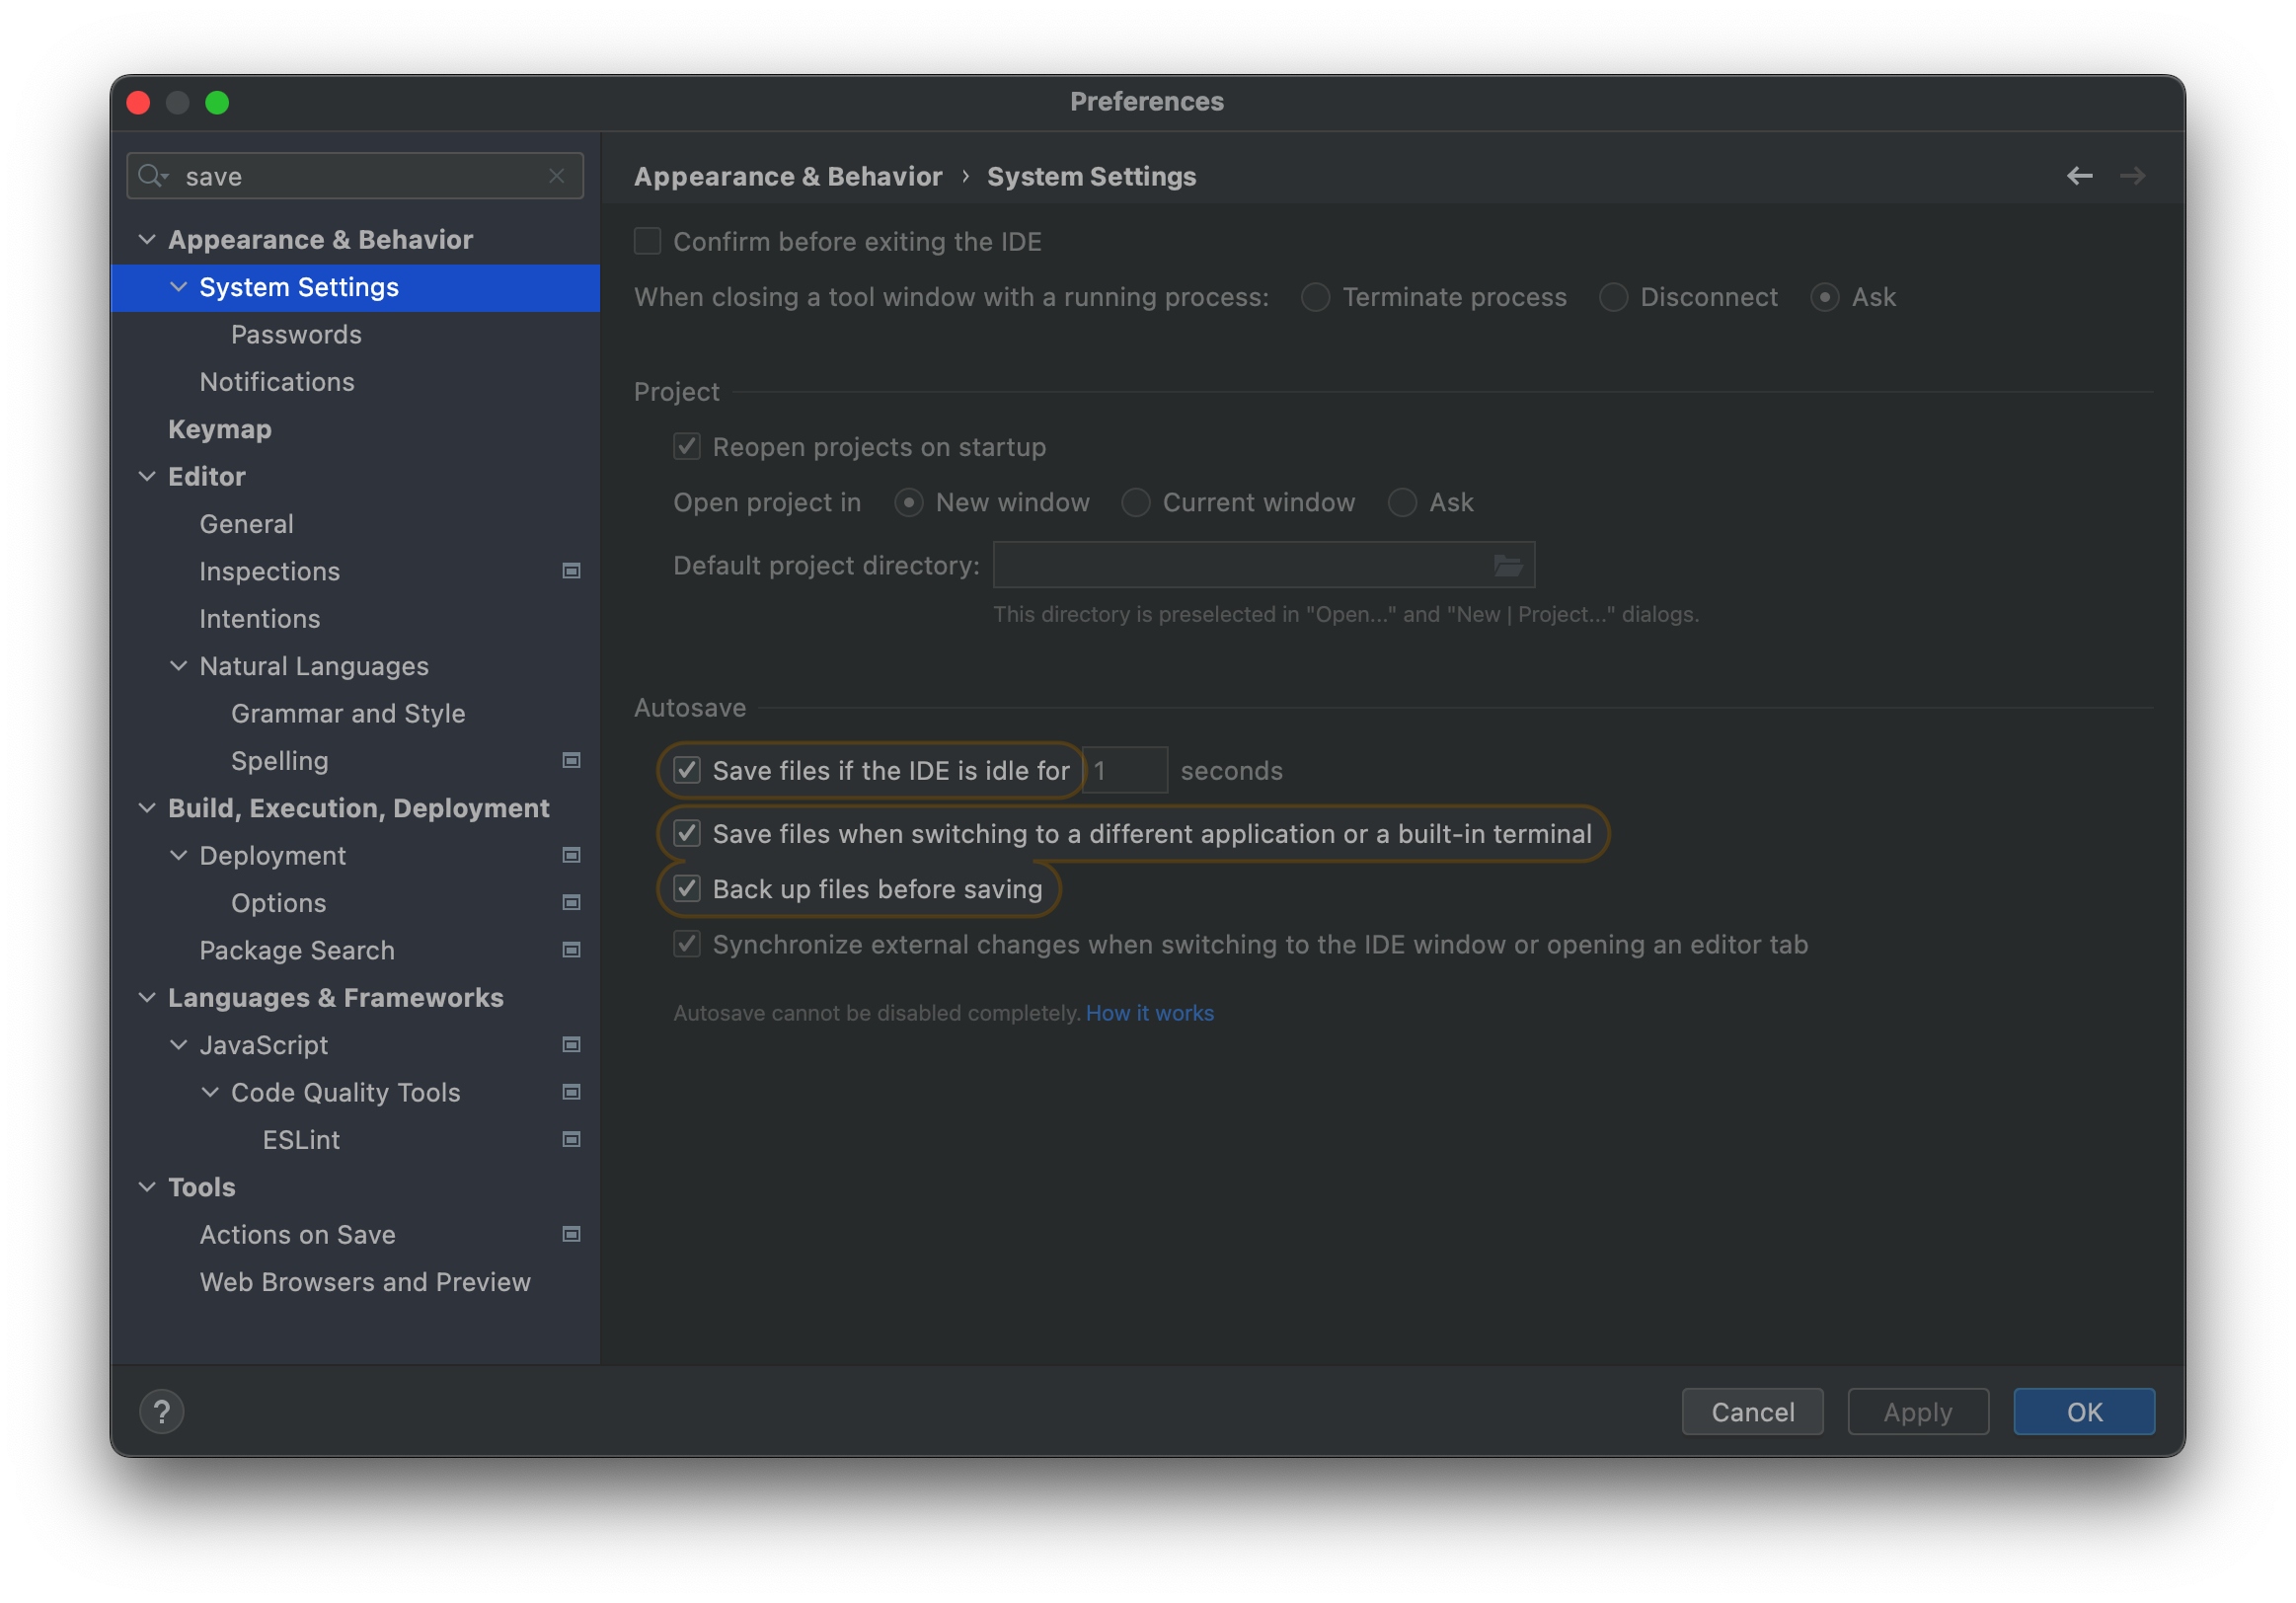Open the How it works link
The width and height of the screenshot is (2296, 1603).
point(1149,1013)
